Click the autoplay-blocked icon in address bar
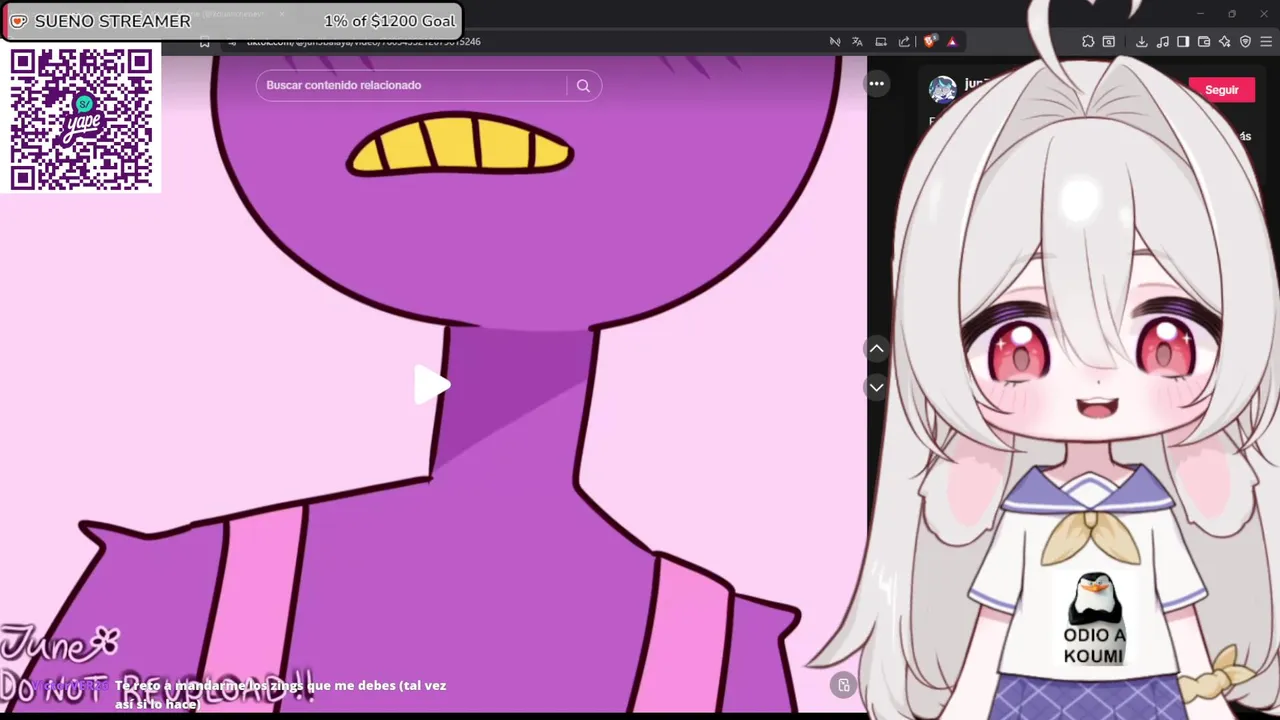 835,42
